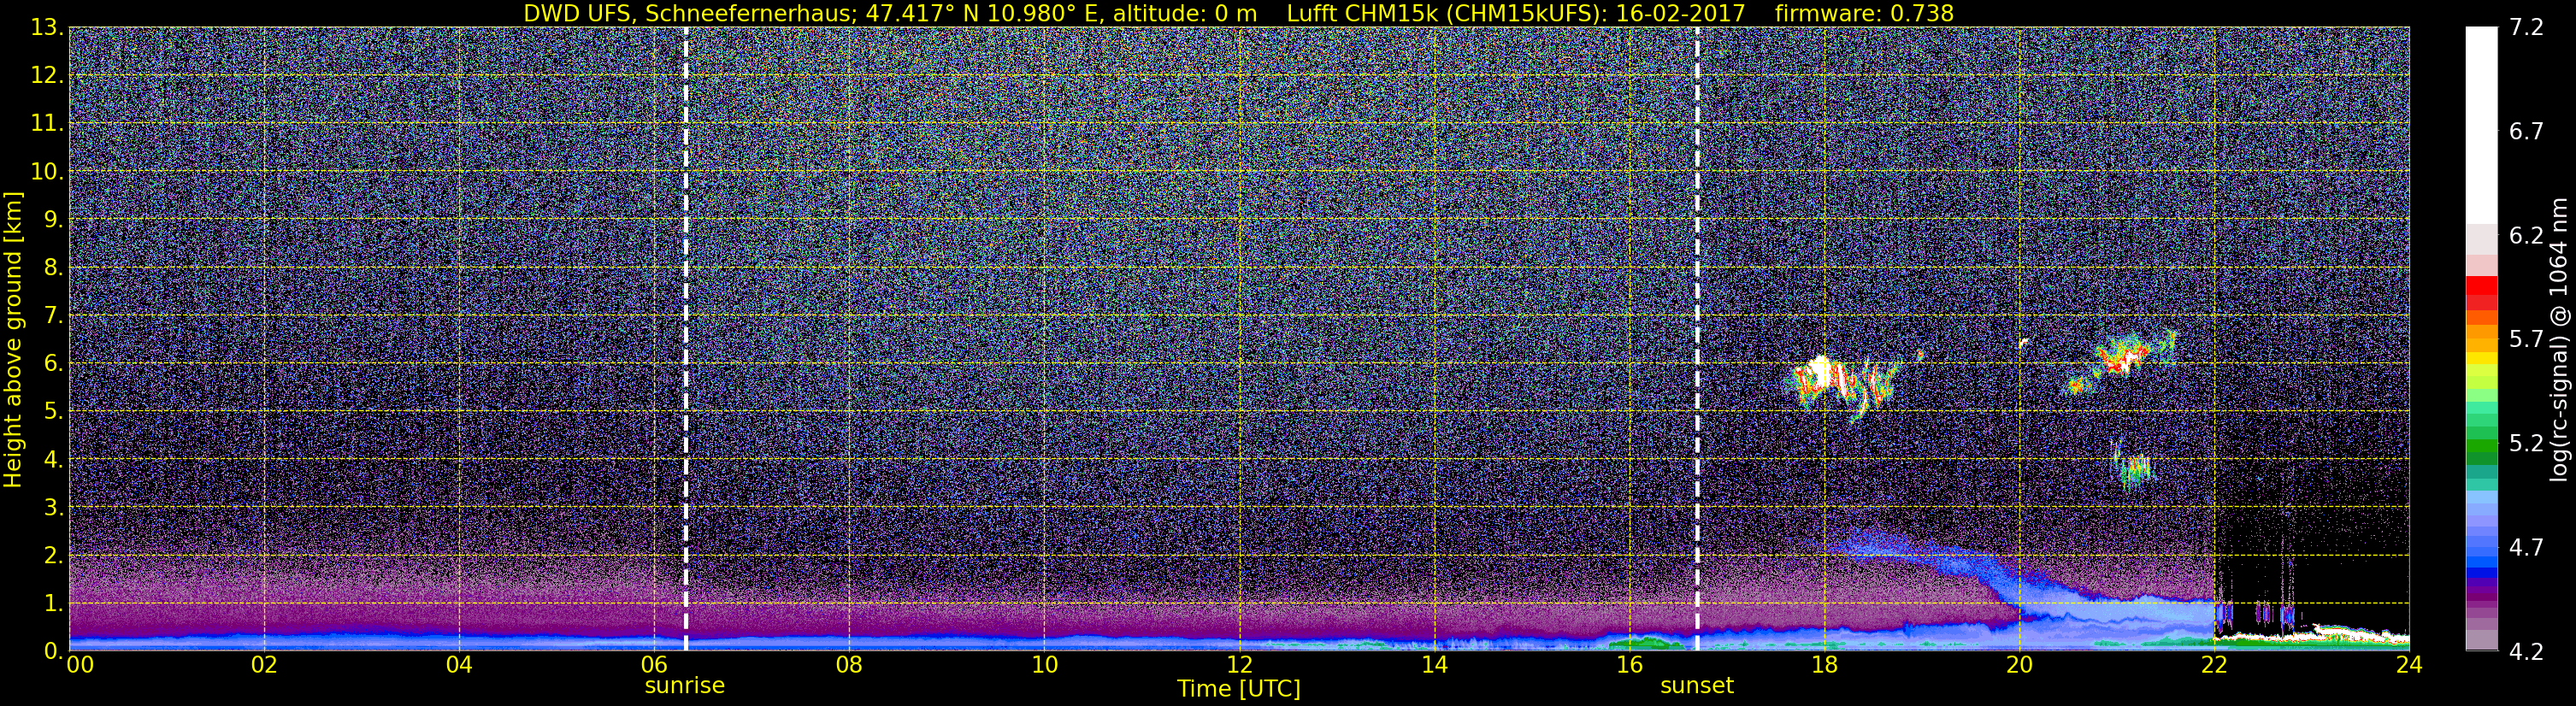The image size is (2576, 706).
Task: Click time axis tick '00'
Action: 80,666
